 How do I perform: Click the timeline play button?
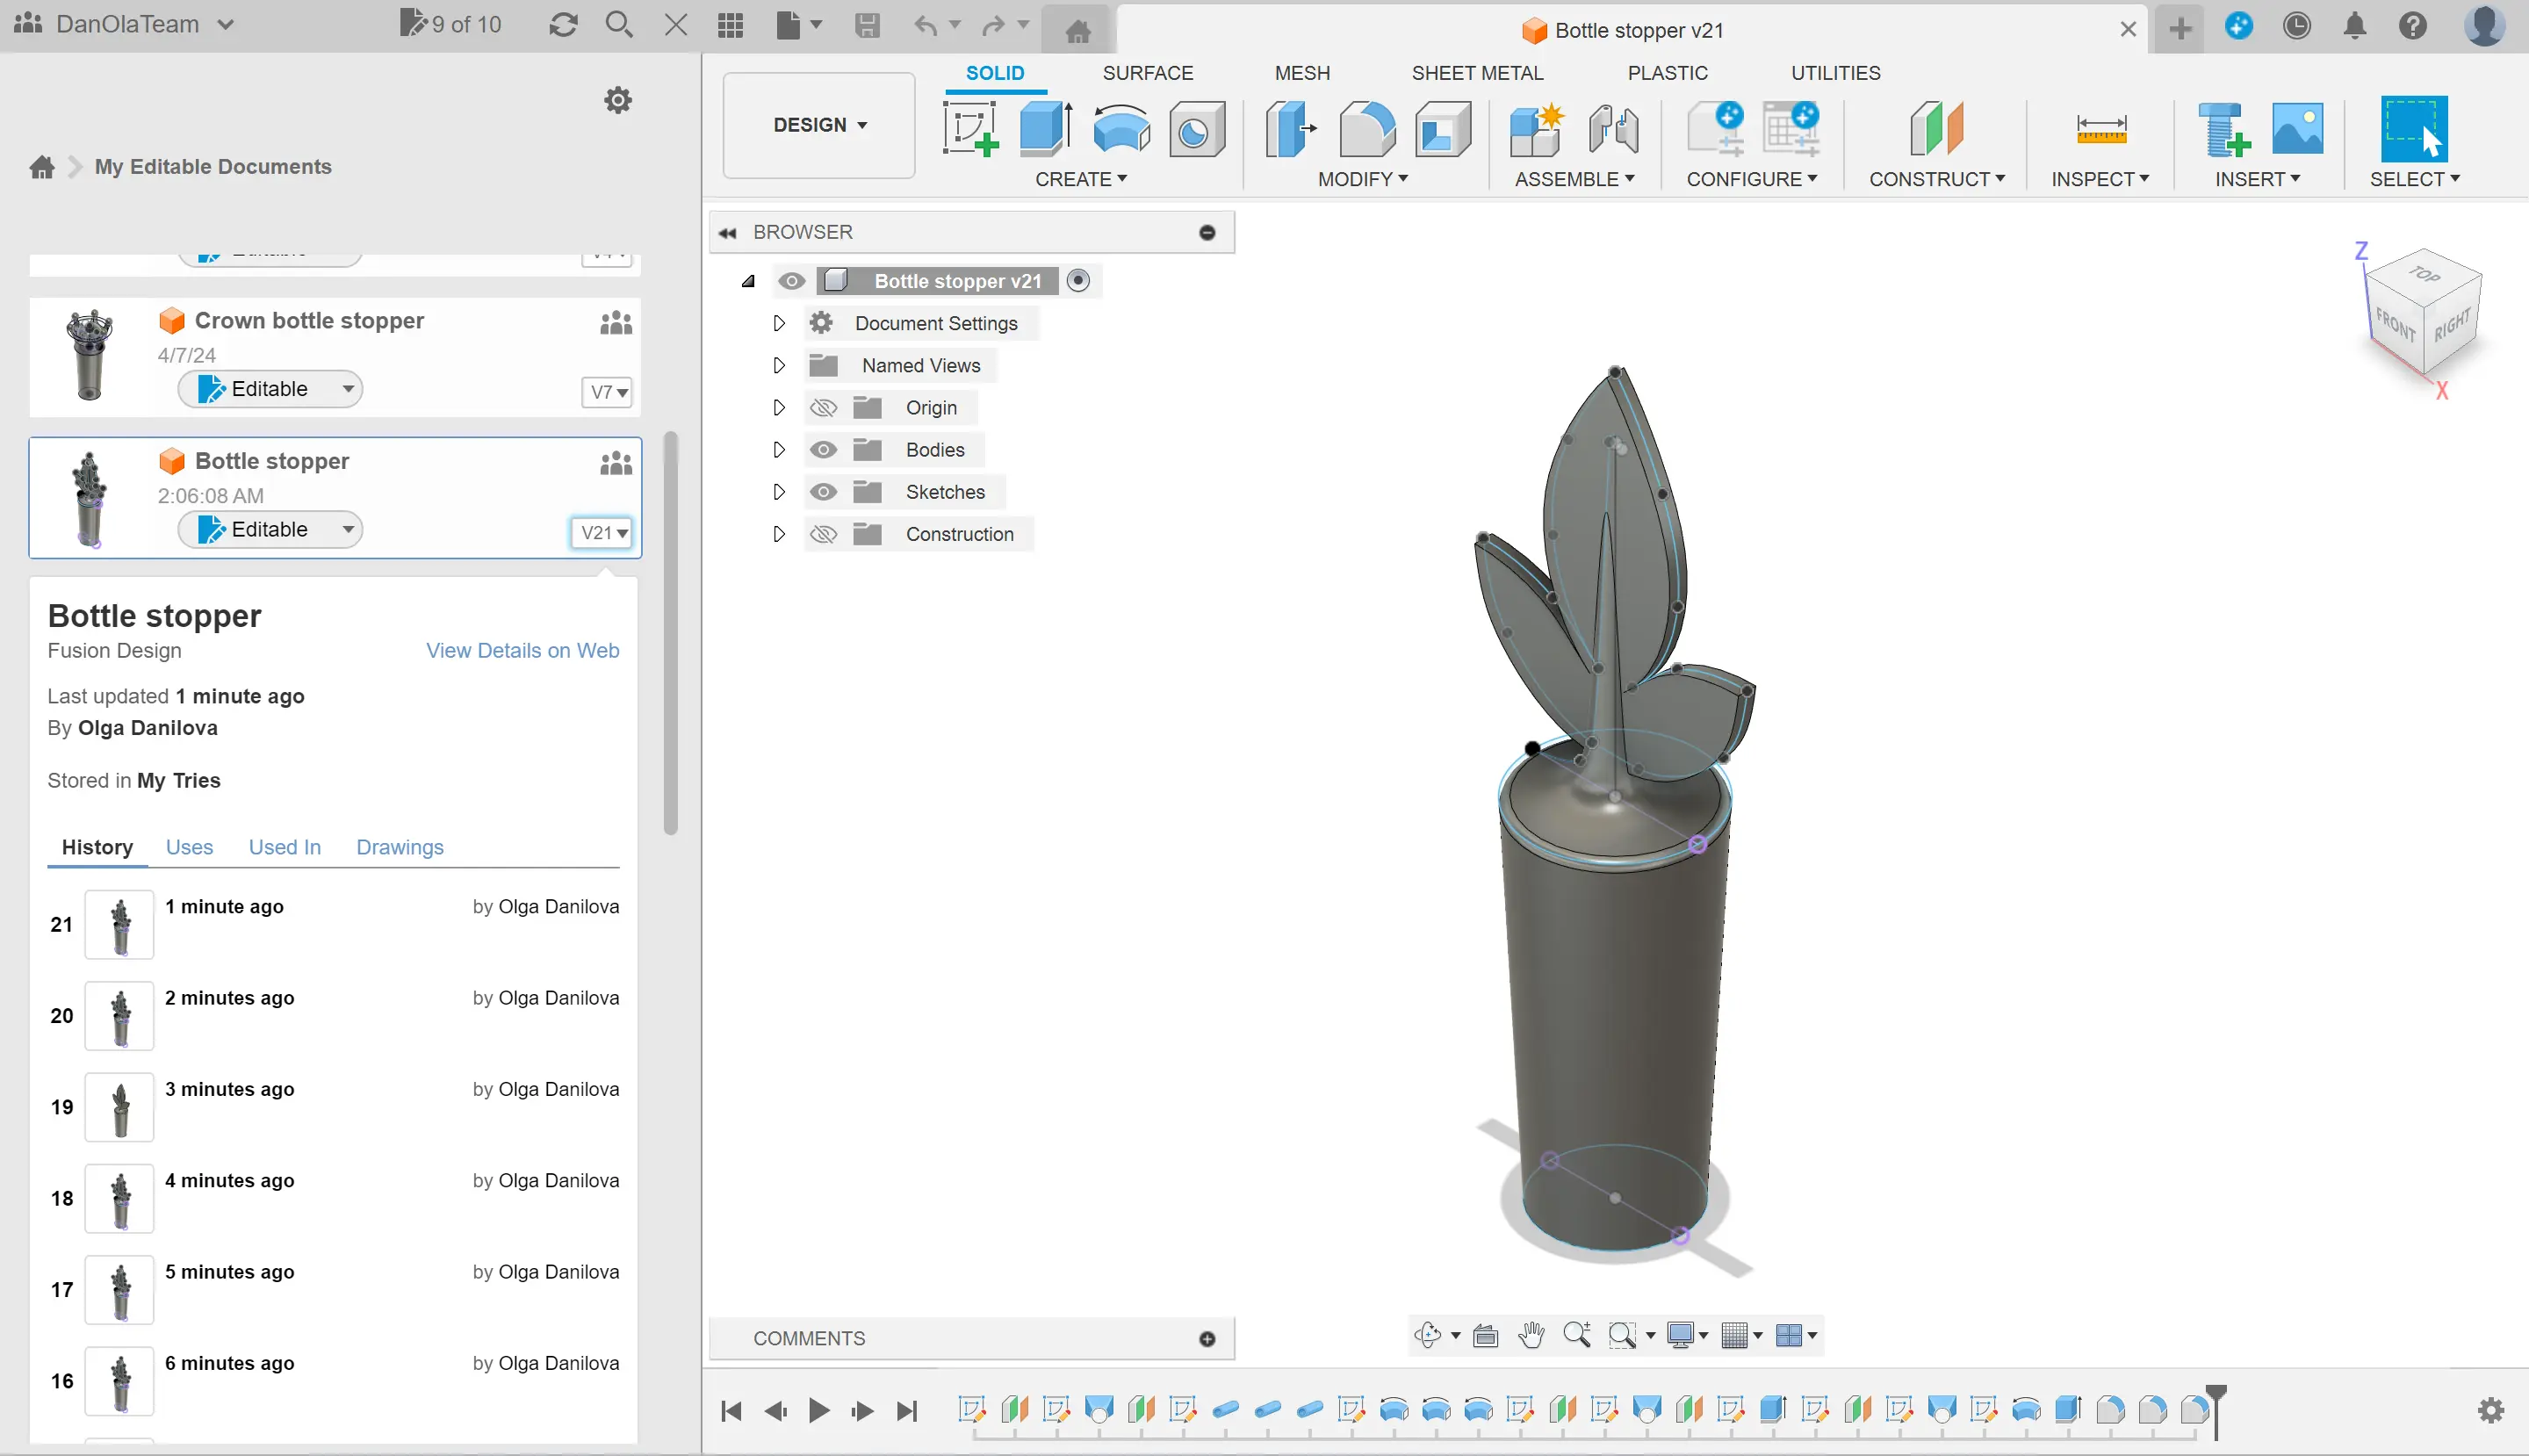(x=818, y=1411)
